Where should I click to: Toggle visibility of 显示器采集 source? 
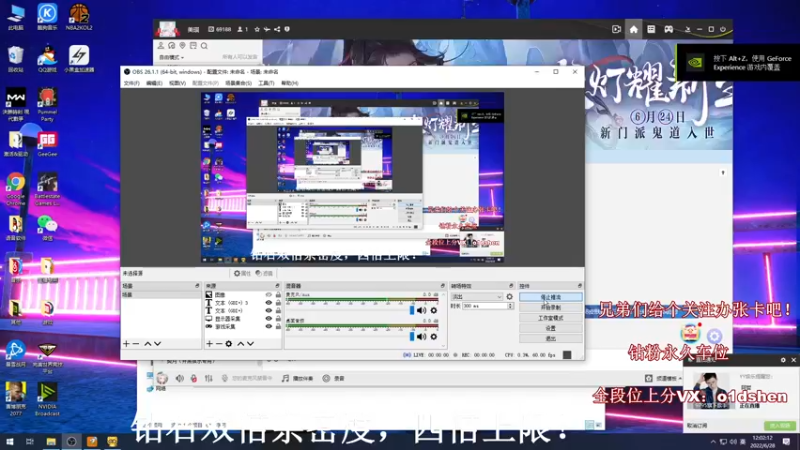(x=268, y=318)
